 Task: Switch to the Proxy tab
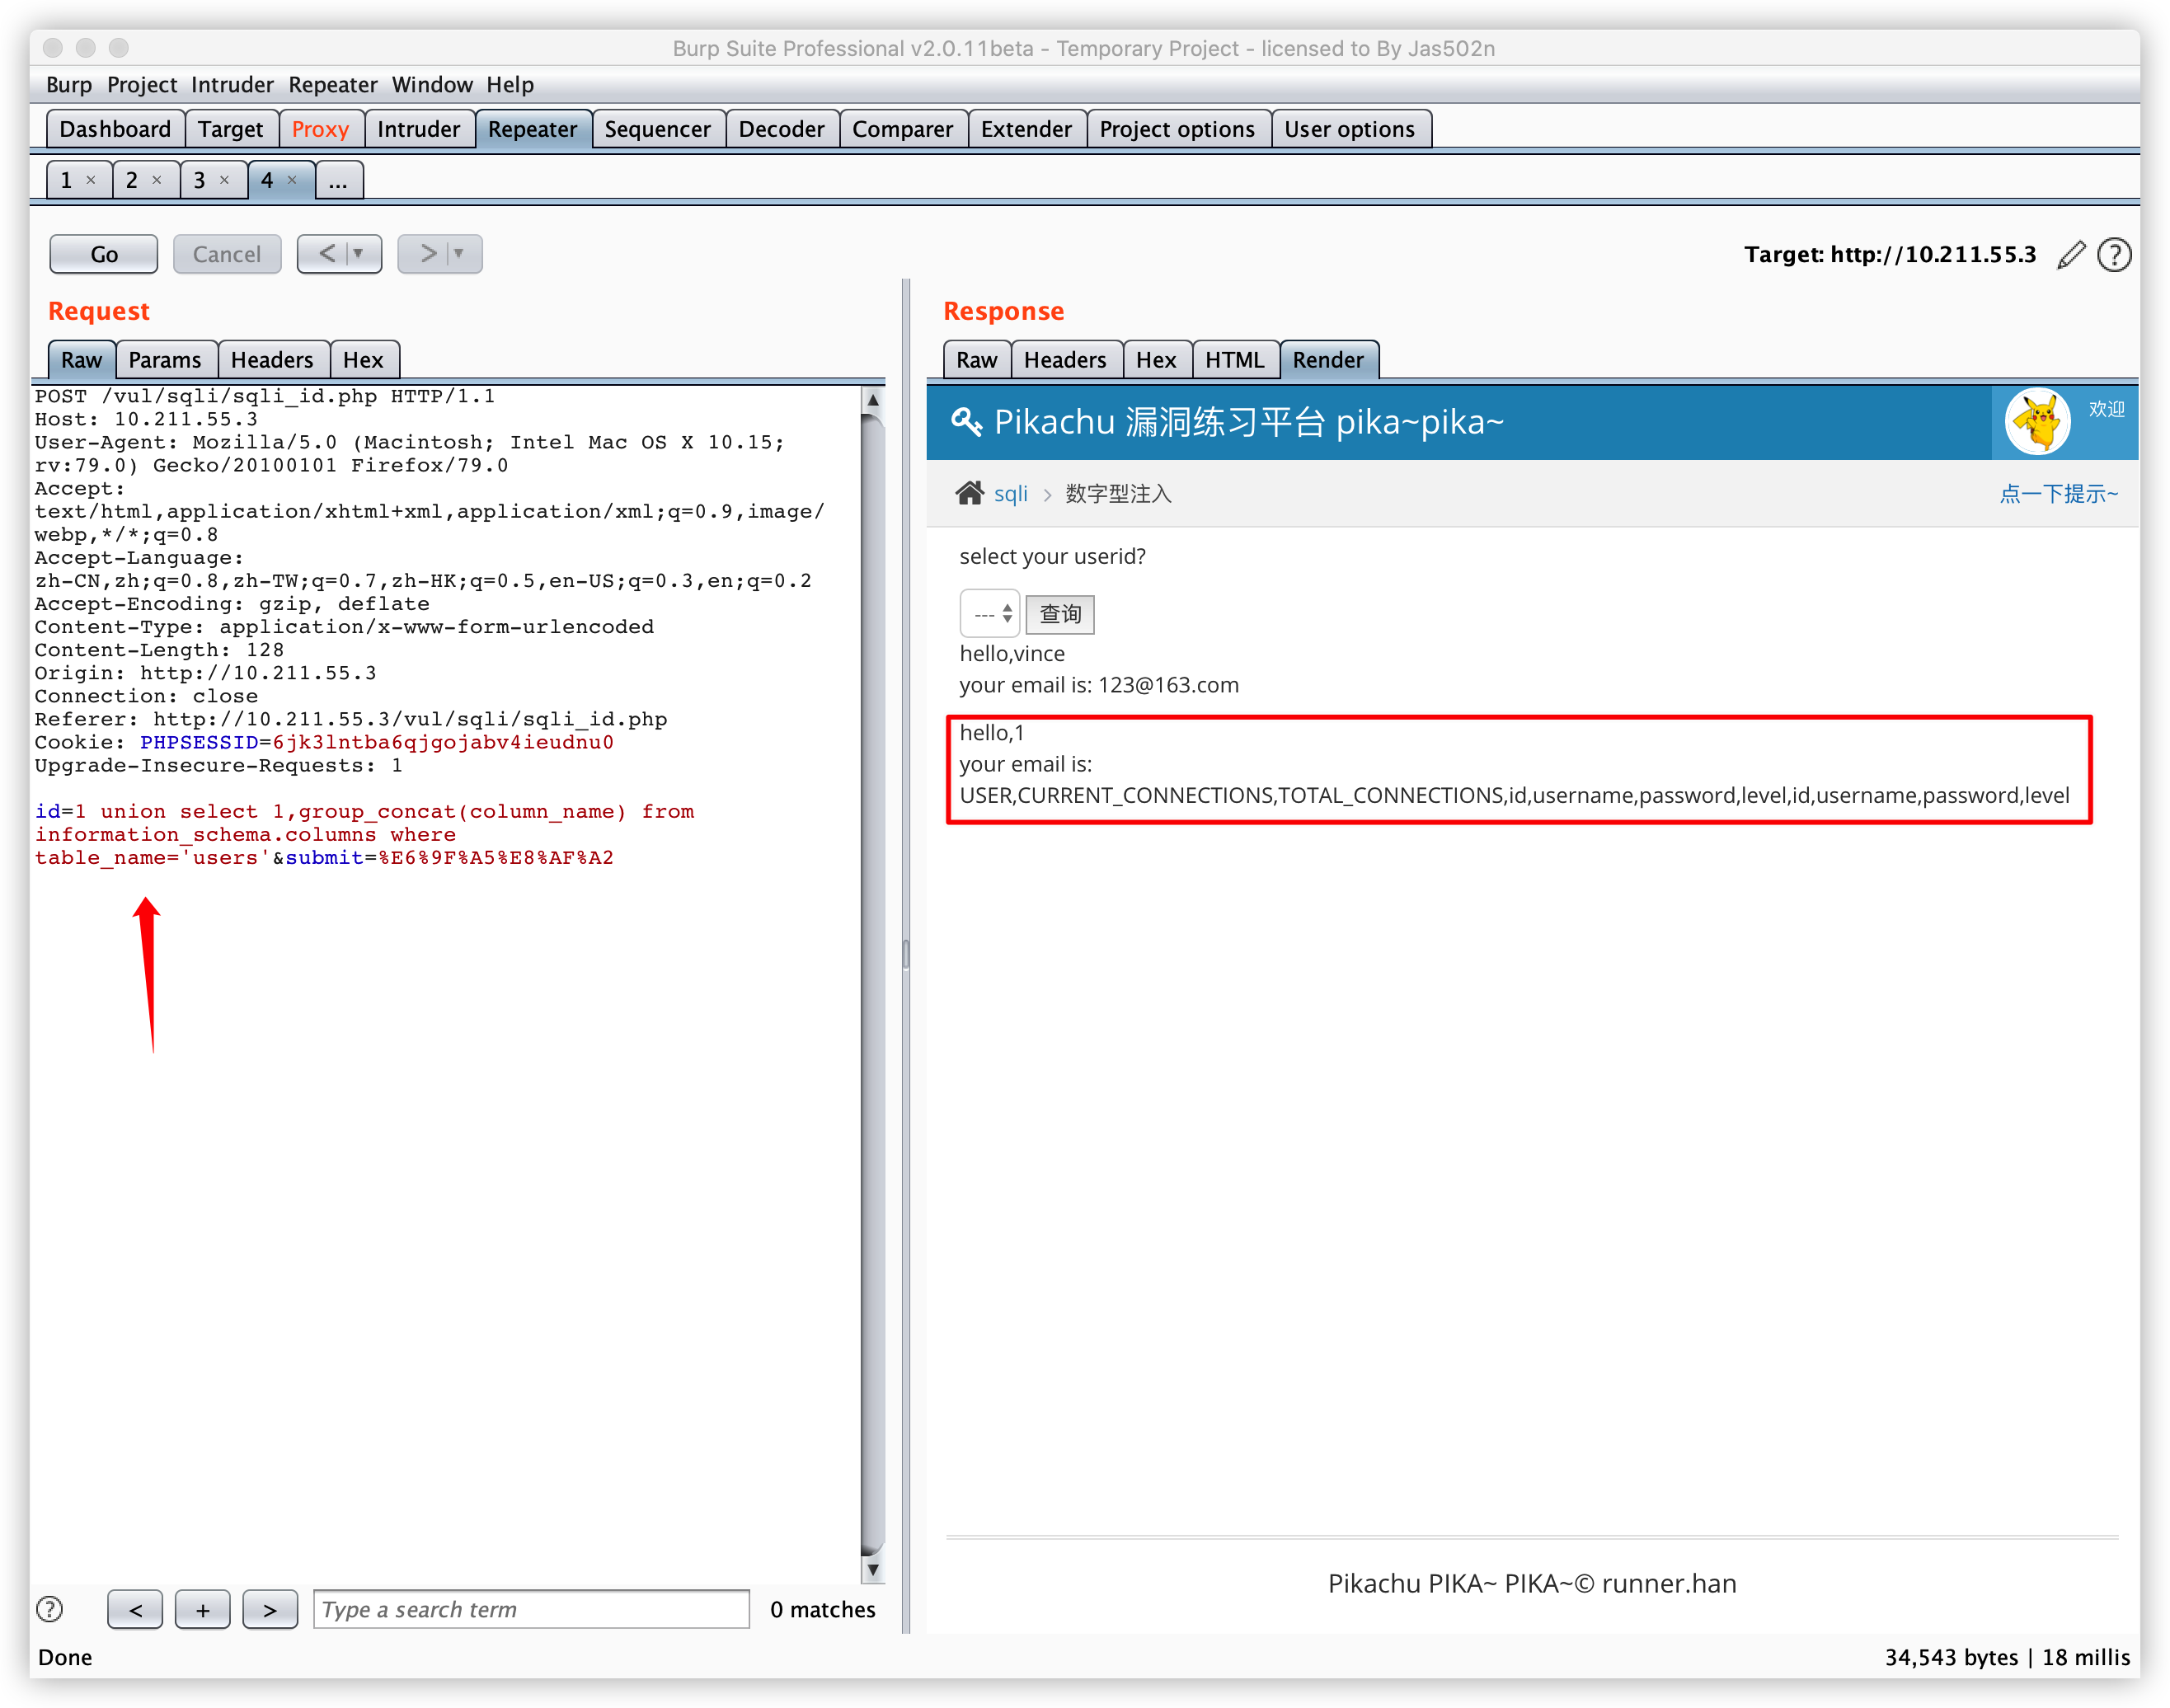[x=320, y=129]
